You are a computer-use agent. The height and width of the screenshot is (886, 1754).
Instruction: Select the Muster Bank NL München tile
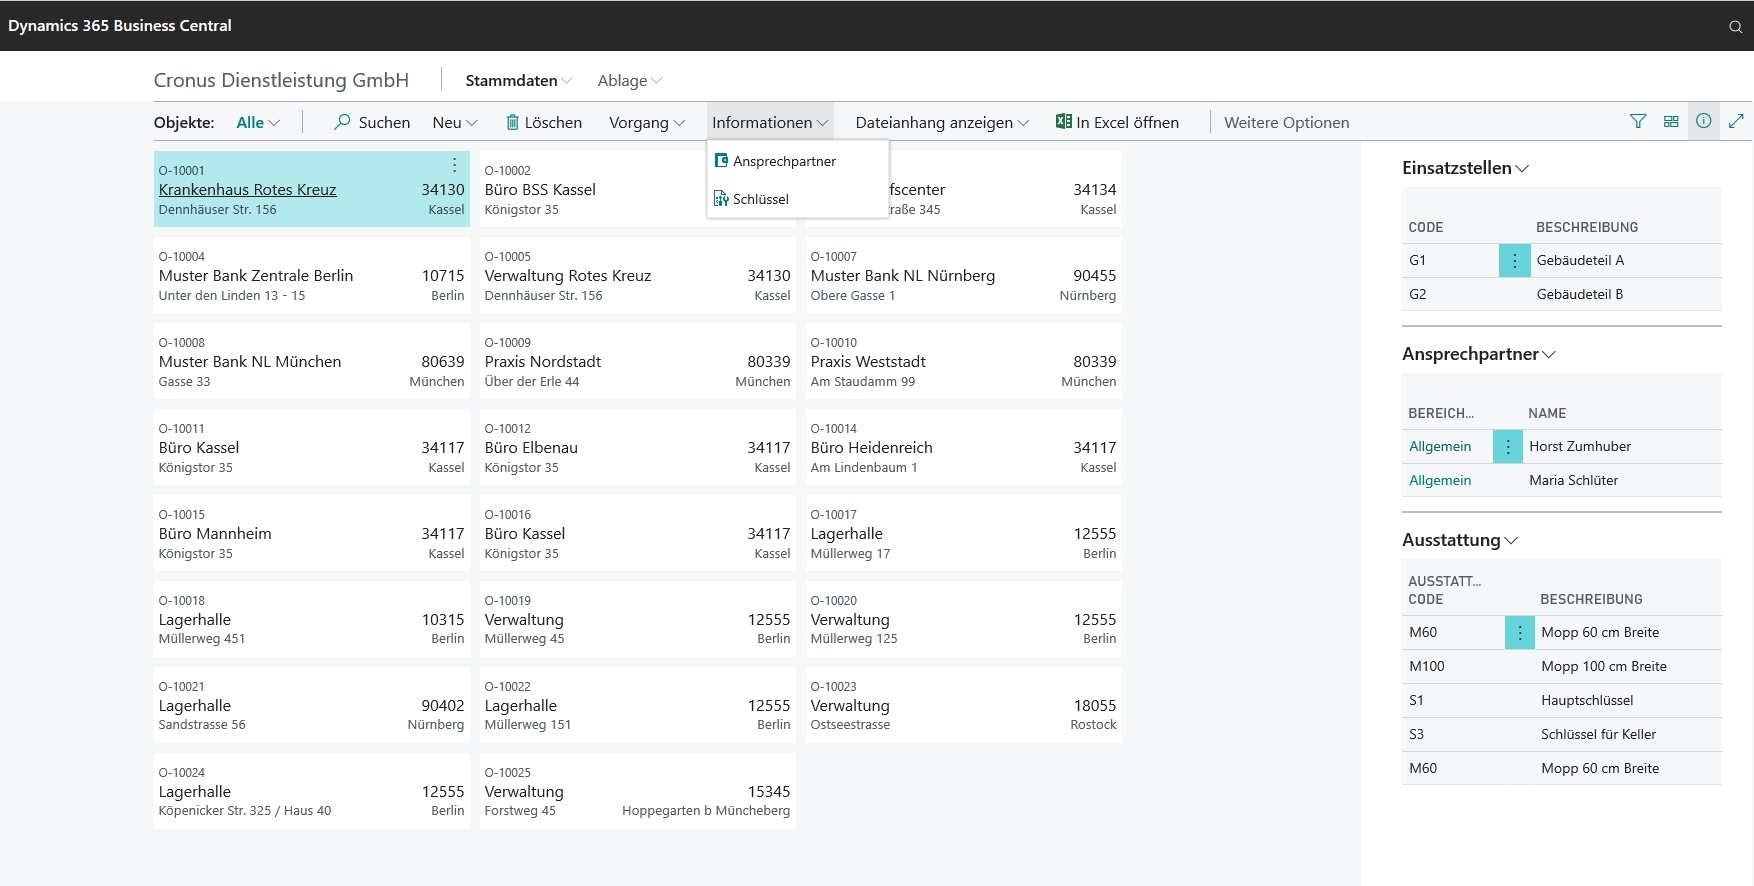click(311, 362)
